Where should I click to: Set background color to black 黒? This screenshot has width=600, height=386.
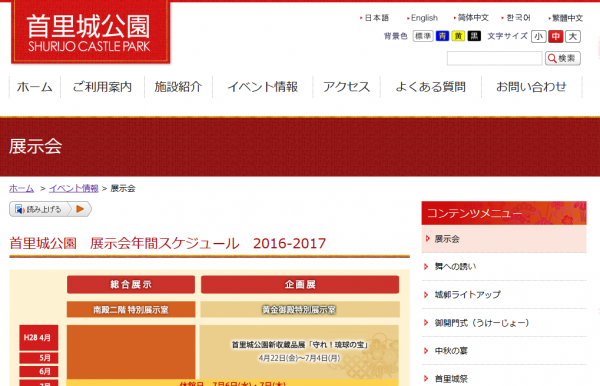(474, 36)
